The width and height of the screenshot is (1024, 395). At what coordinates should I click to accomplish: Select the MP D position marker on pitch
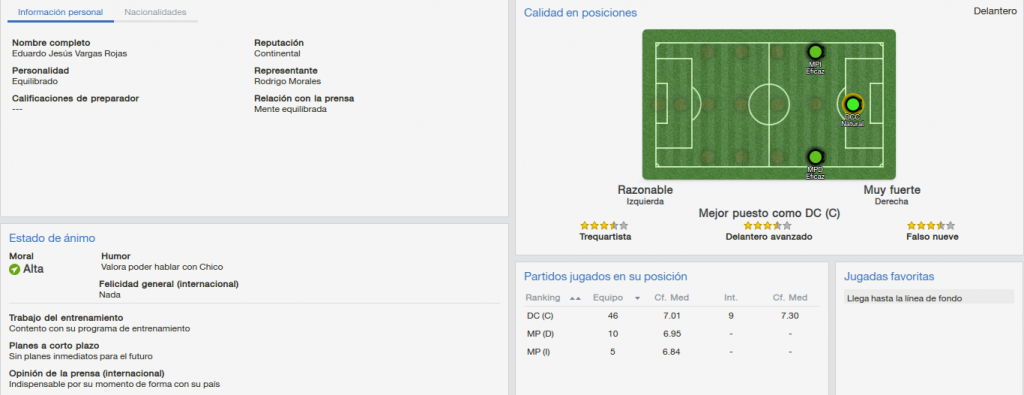click(814, 157)
